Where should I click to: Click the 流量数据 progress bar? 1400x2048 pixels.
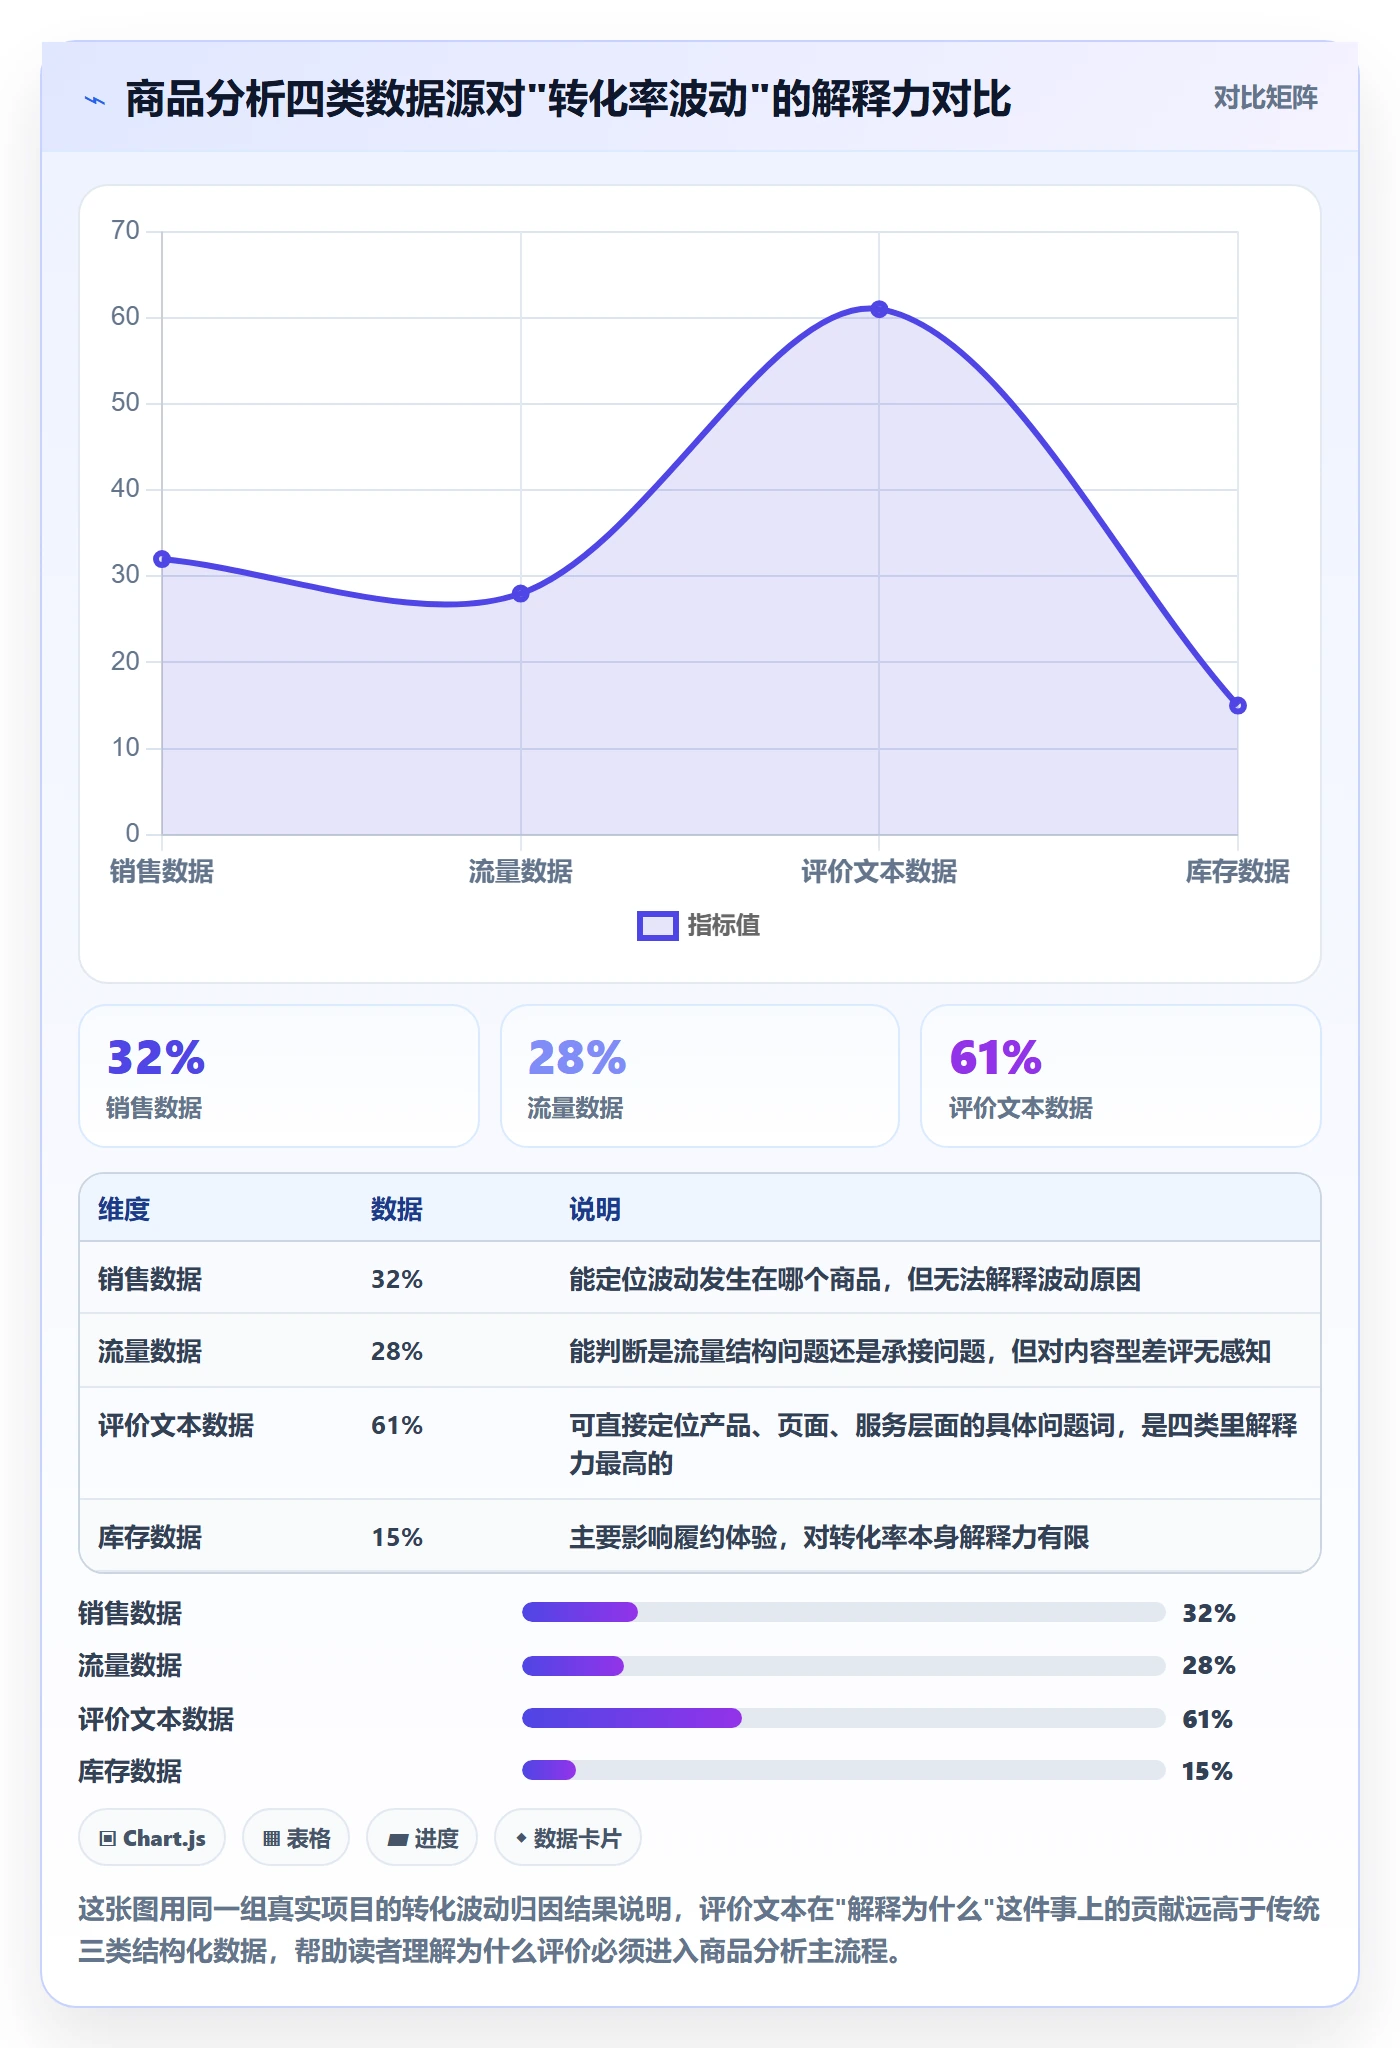[843, 1666]
